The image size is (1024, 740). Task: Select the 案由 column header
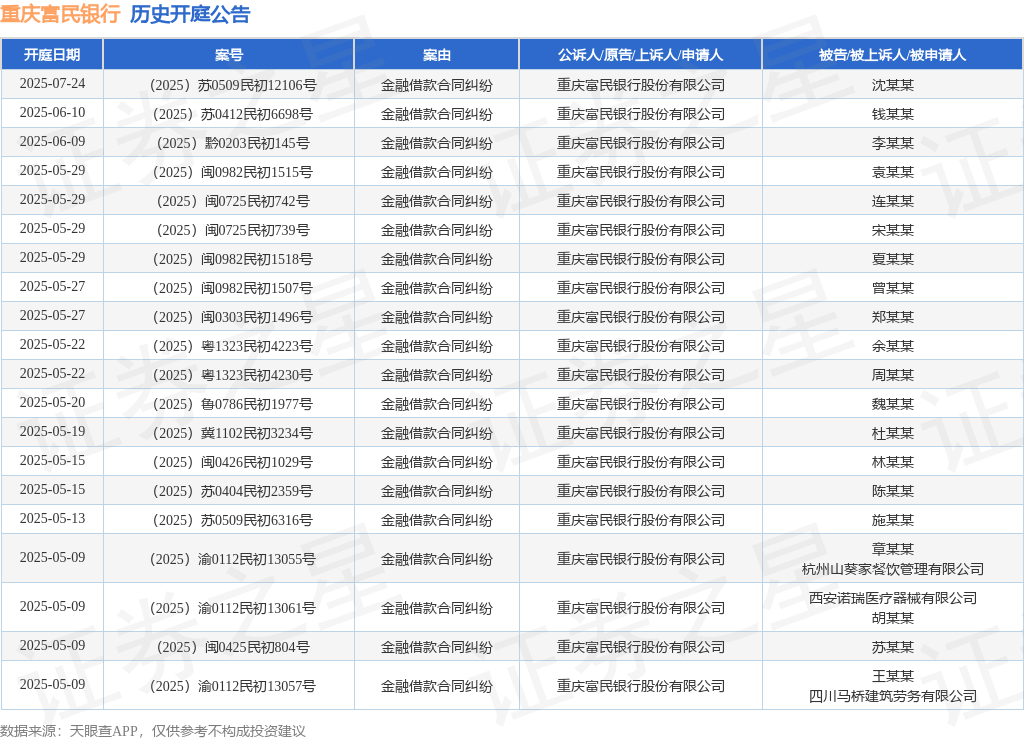coord(436,55)
